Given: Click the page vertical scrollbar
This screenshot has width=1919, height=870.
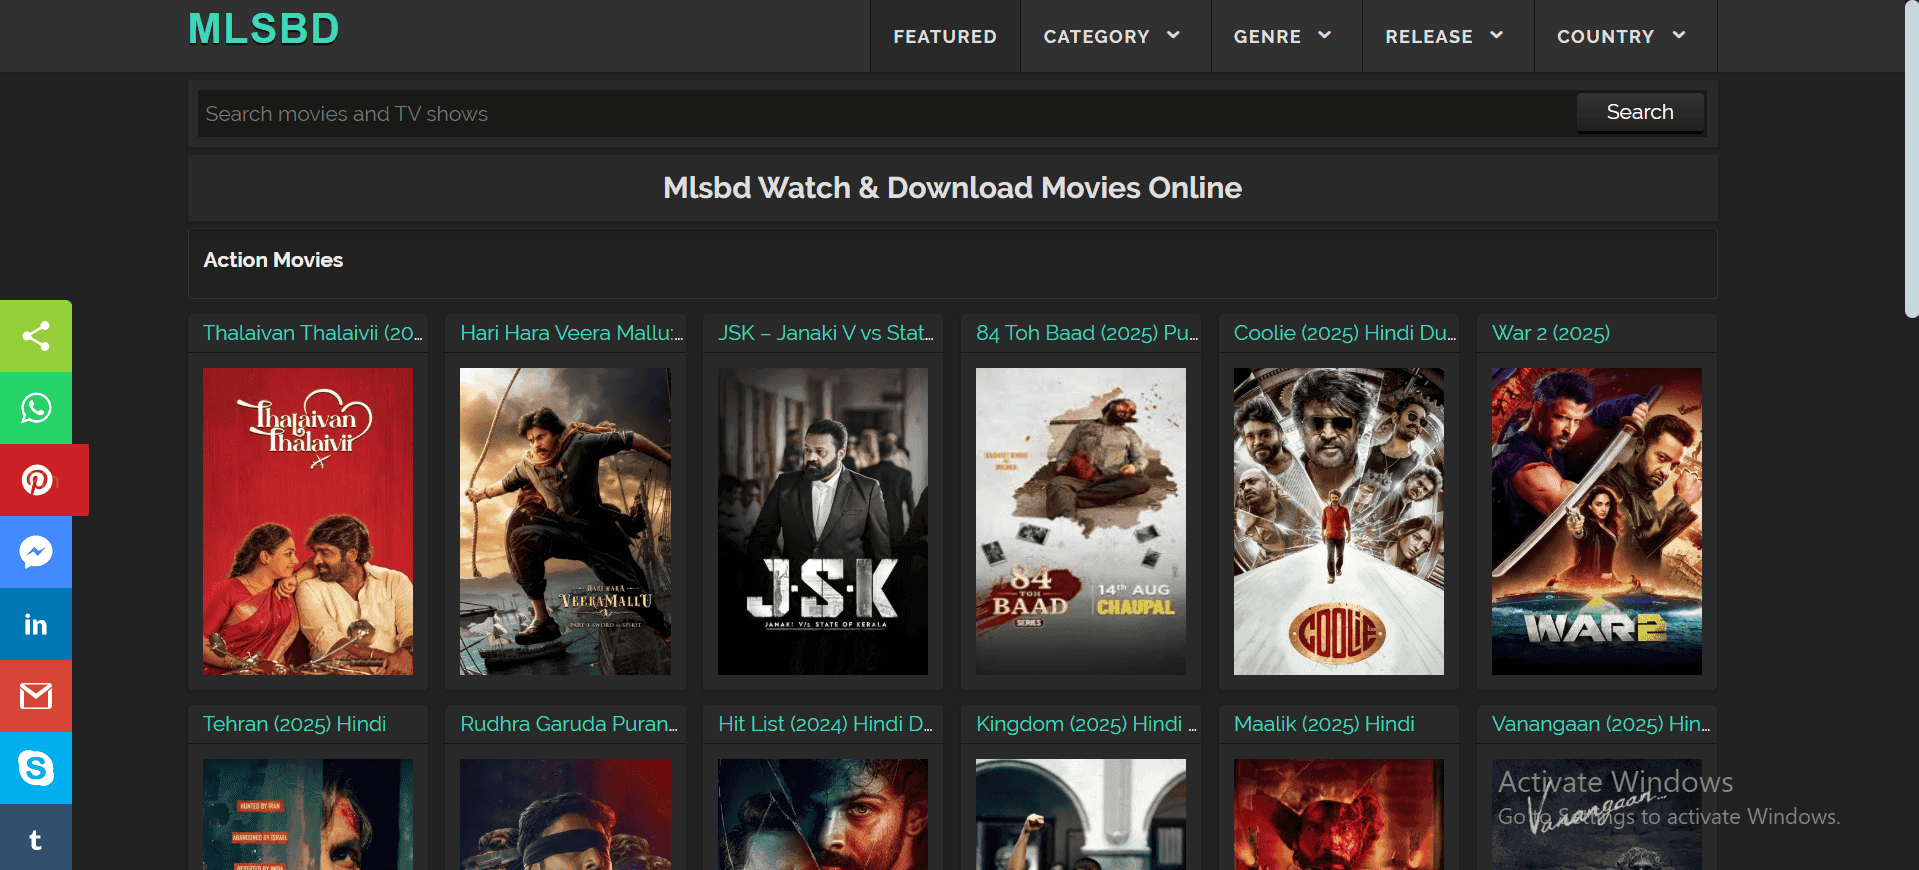Looking at the screenshot, I should tap(1911, 160).
